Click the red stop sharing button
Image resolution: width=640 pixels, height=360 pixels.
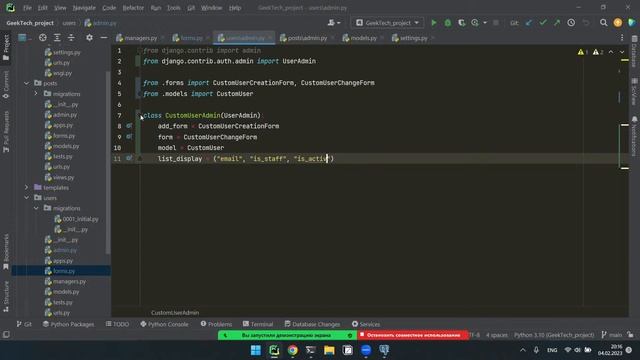(413, 335)
